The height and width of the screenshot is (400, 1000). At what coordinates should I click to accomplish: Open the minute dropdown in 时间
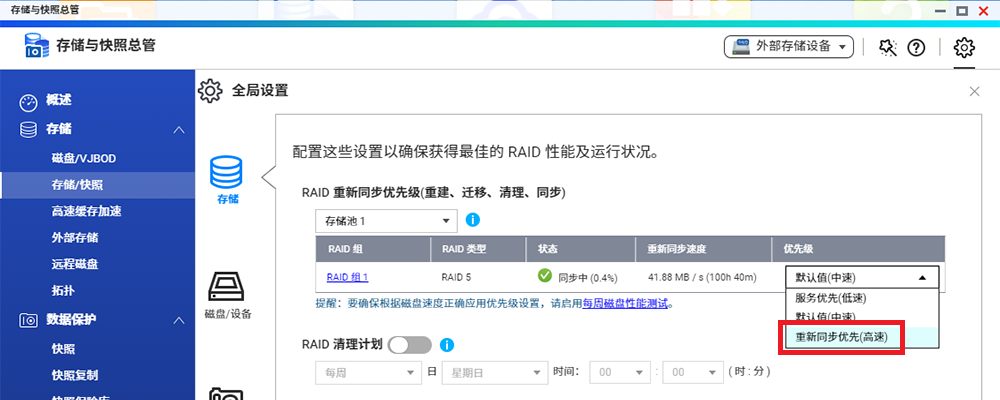tap(692, 373)
